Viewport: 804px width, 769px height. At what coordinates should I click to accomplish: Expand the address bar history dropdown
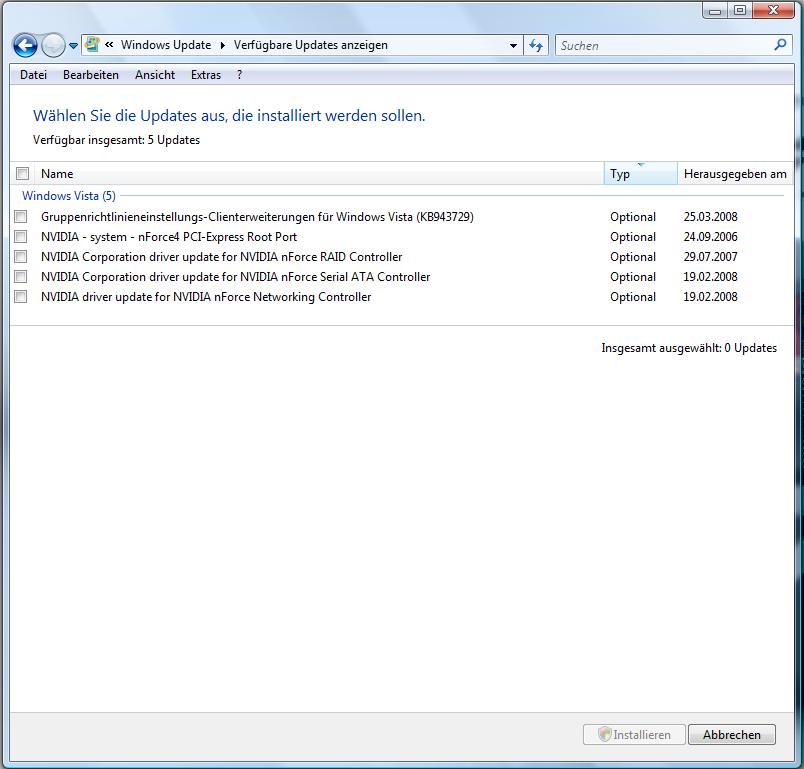click(513, 46)
